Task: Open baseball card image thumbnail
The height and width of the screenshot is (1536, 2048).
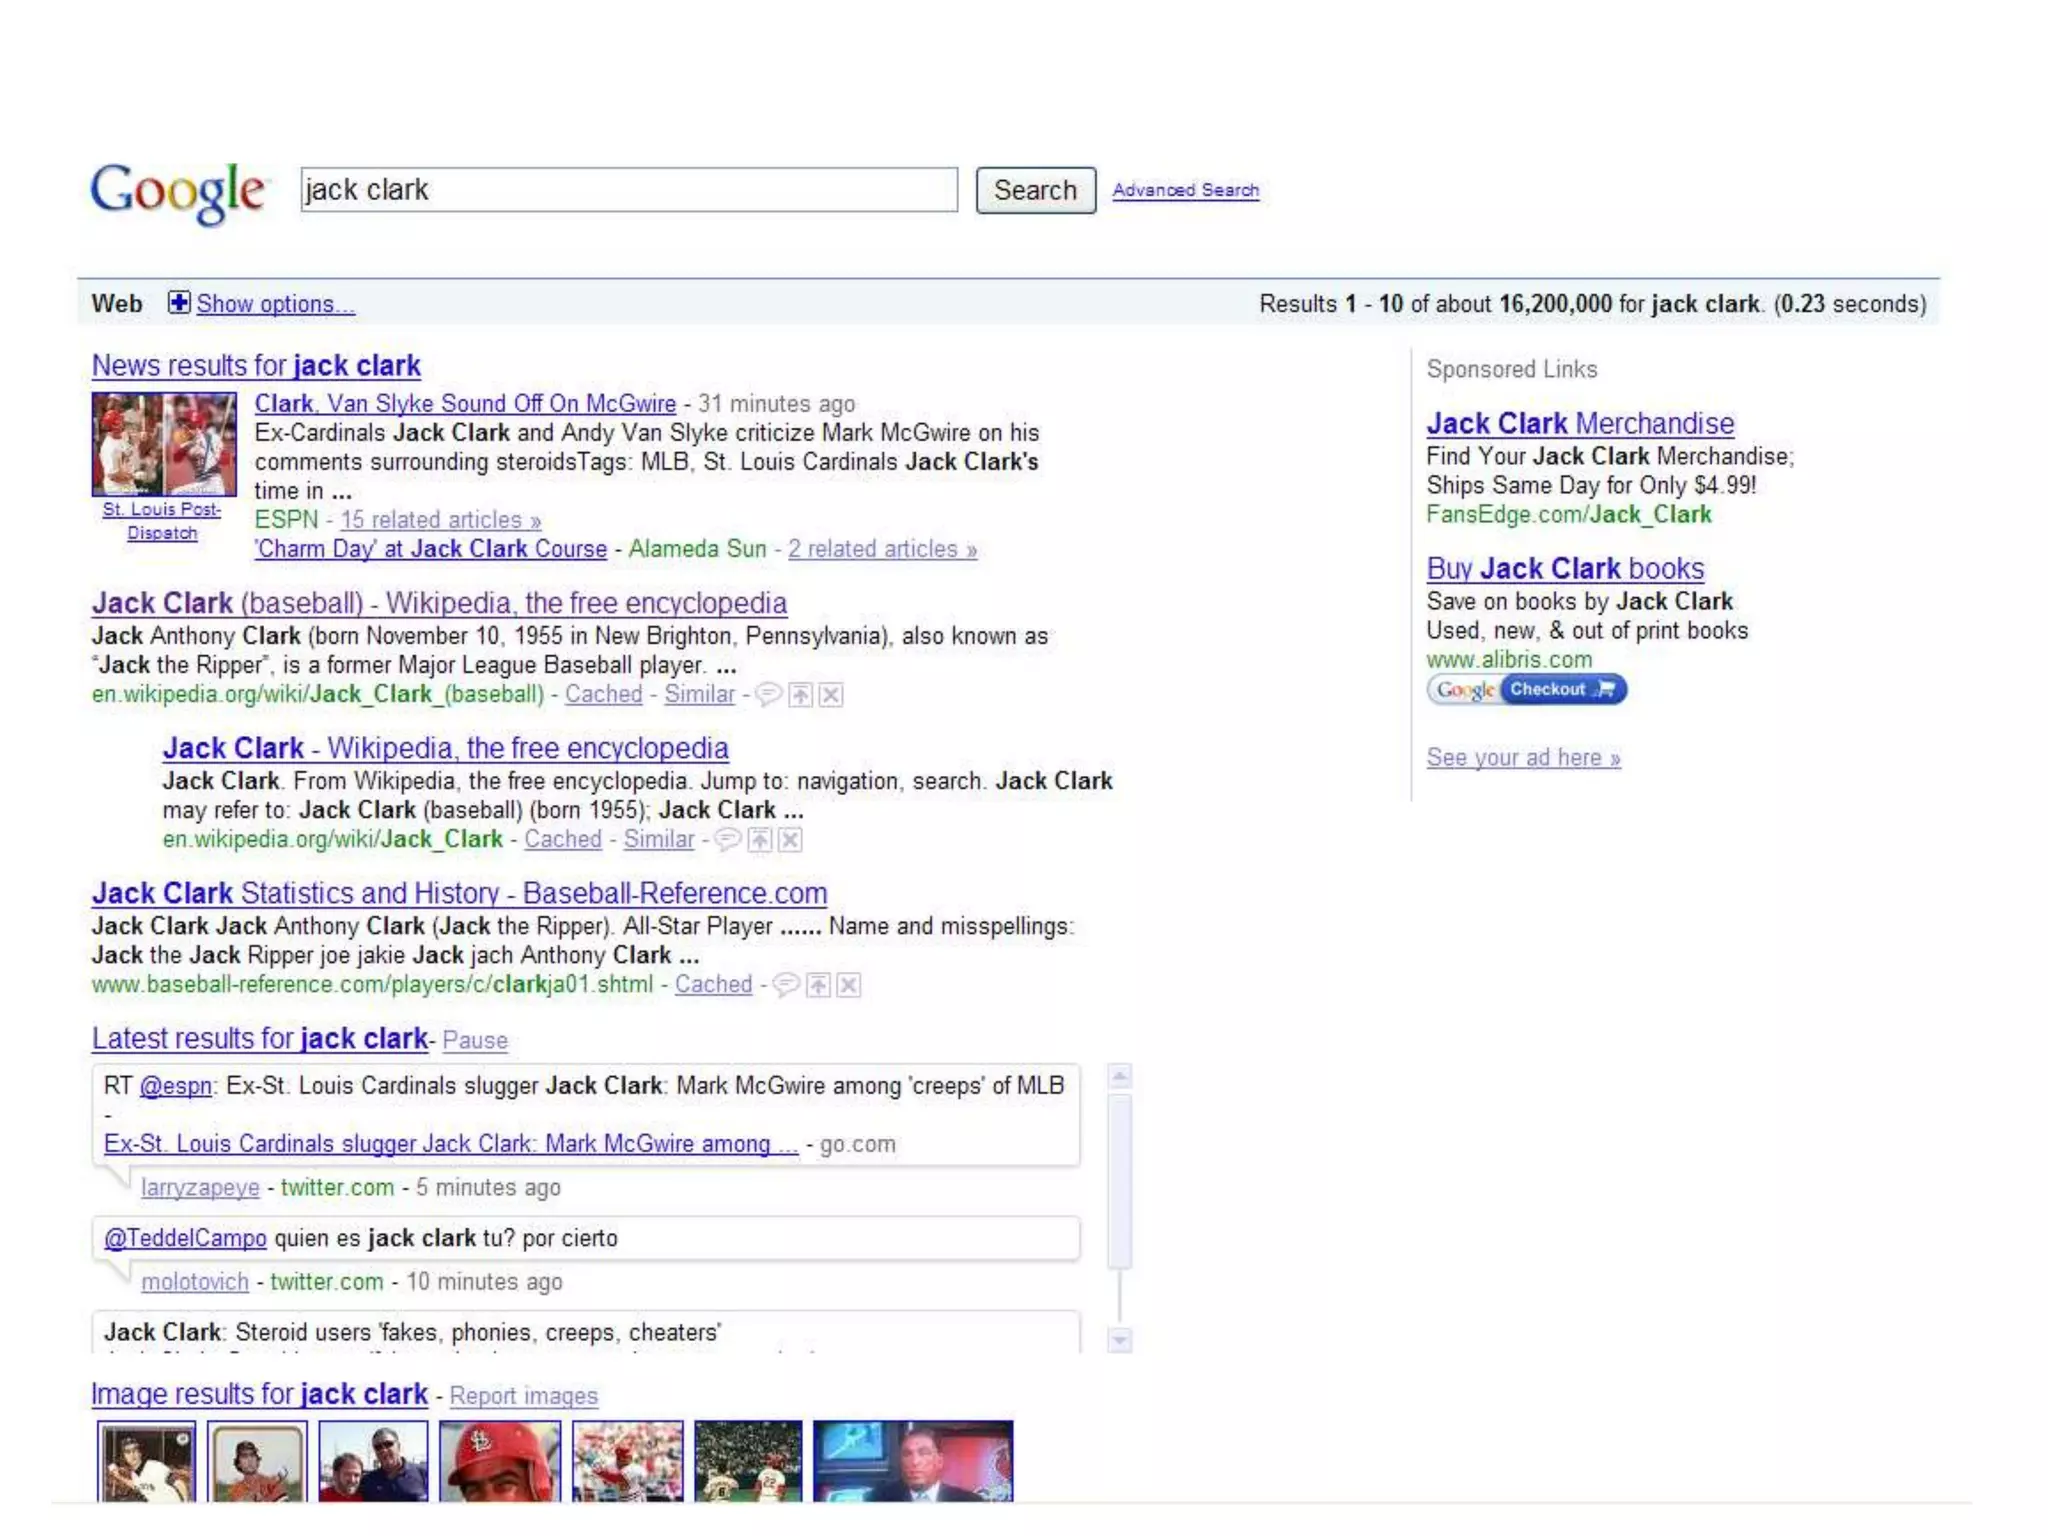Action: 256,1461
